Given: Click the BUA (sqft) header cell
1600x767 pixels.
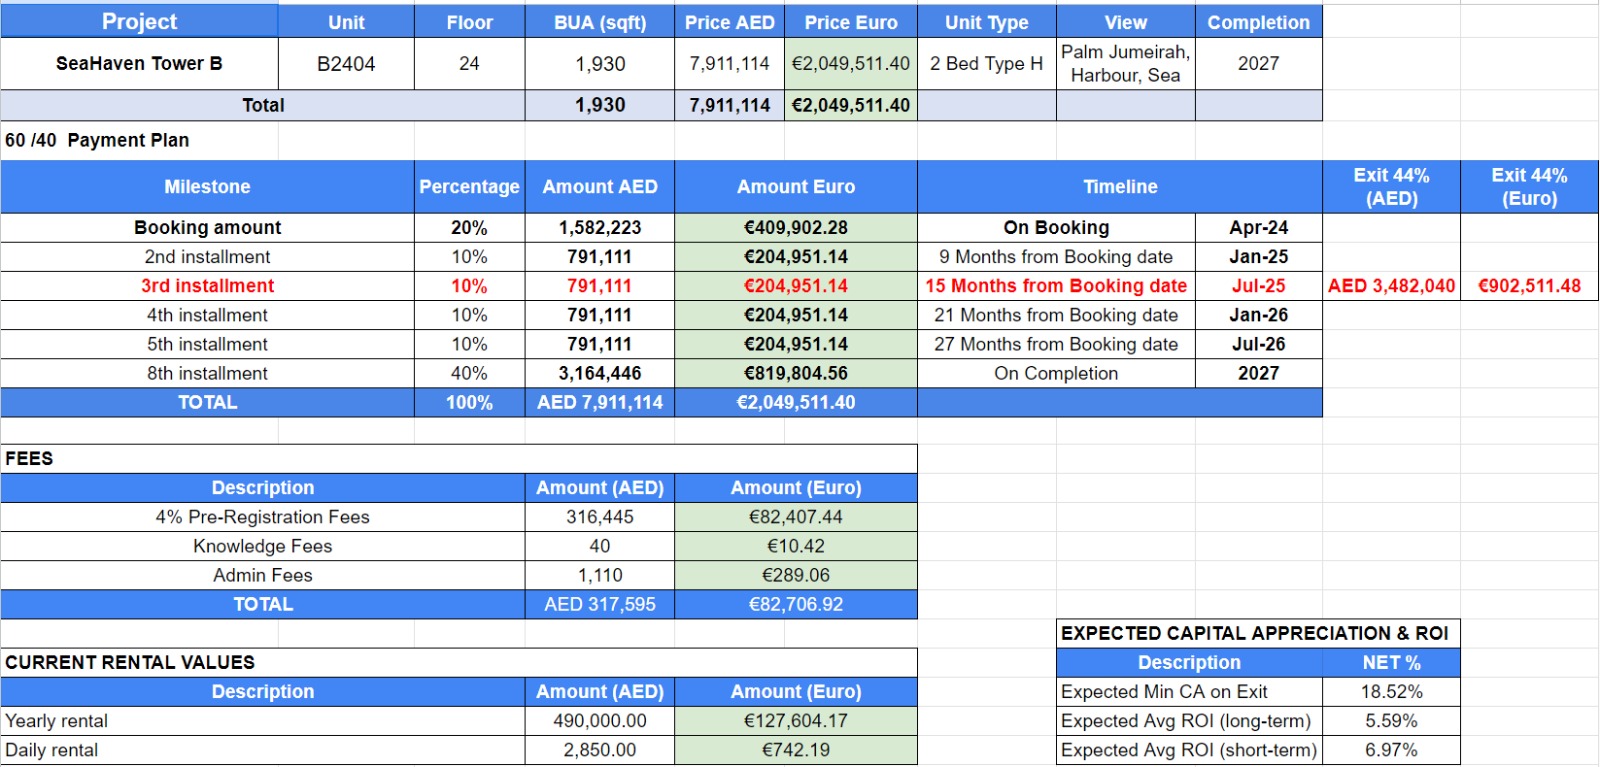Looking at the screenshot, I should click(x=600, y=22).
